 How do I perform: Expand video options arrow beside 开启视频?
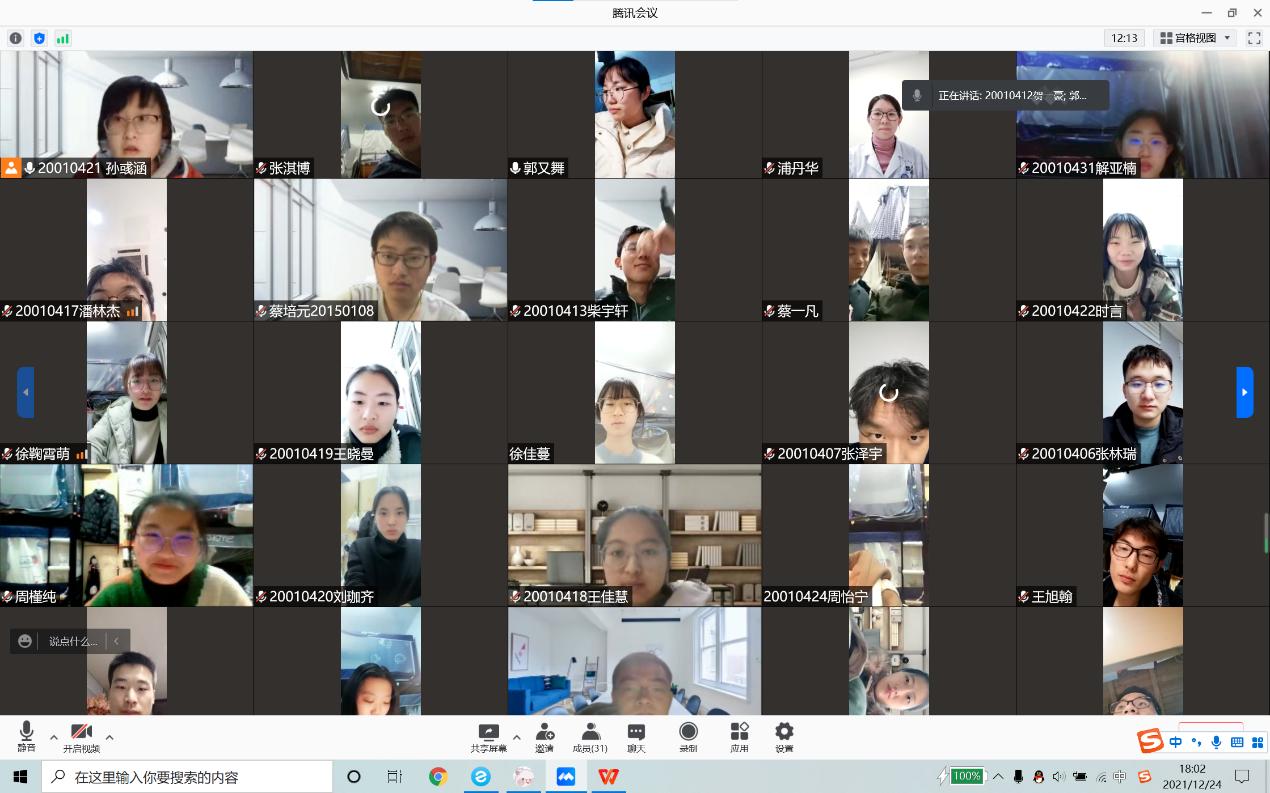click(110, 737)
